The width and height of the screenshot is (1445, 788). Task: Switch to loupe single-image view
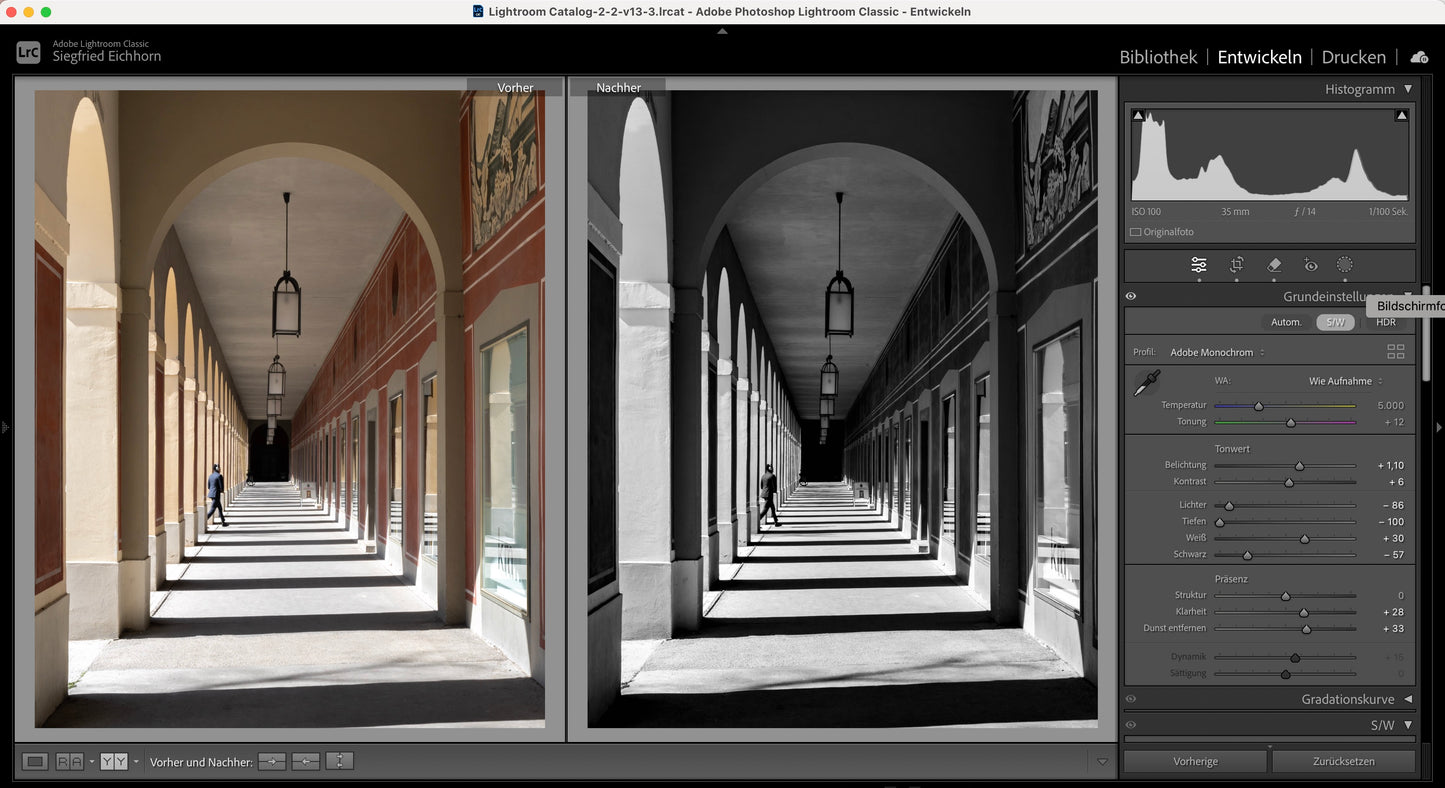point(35,762)
